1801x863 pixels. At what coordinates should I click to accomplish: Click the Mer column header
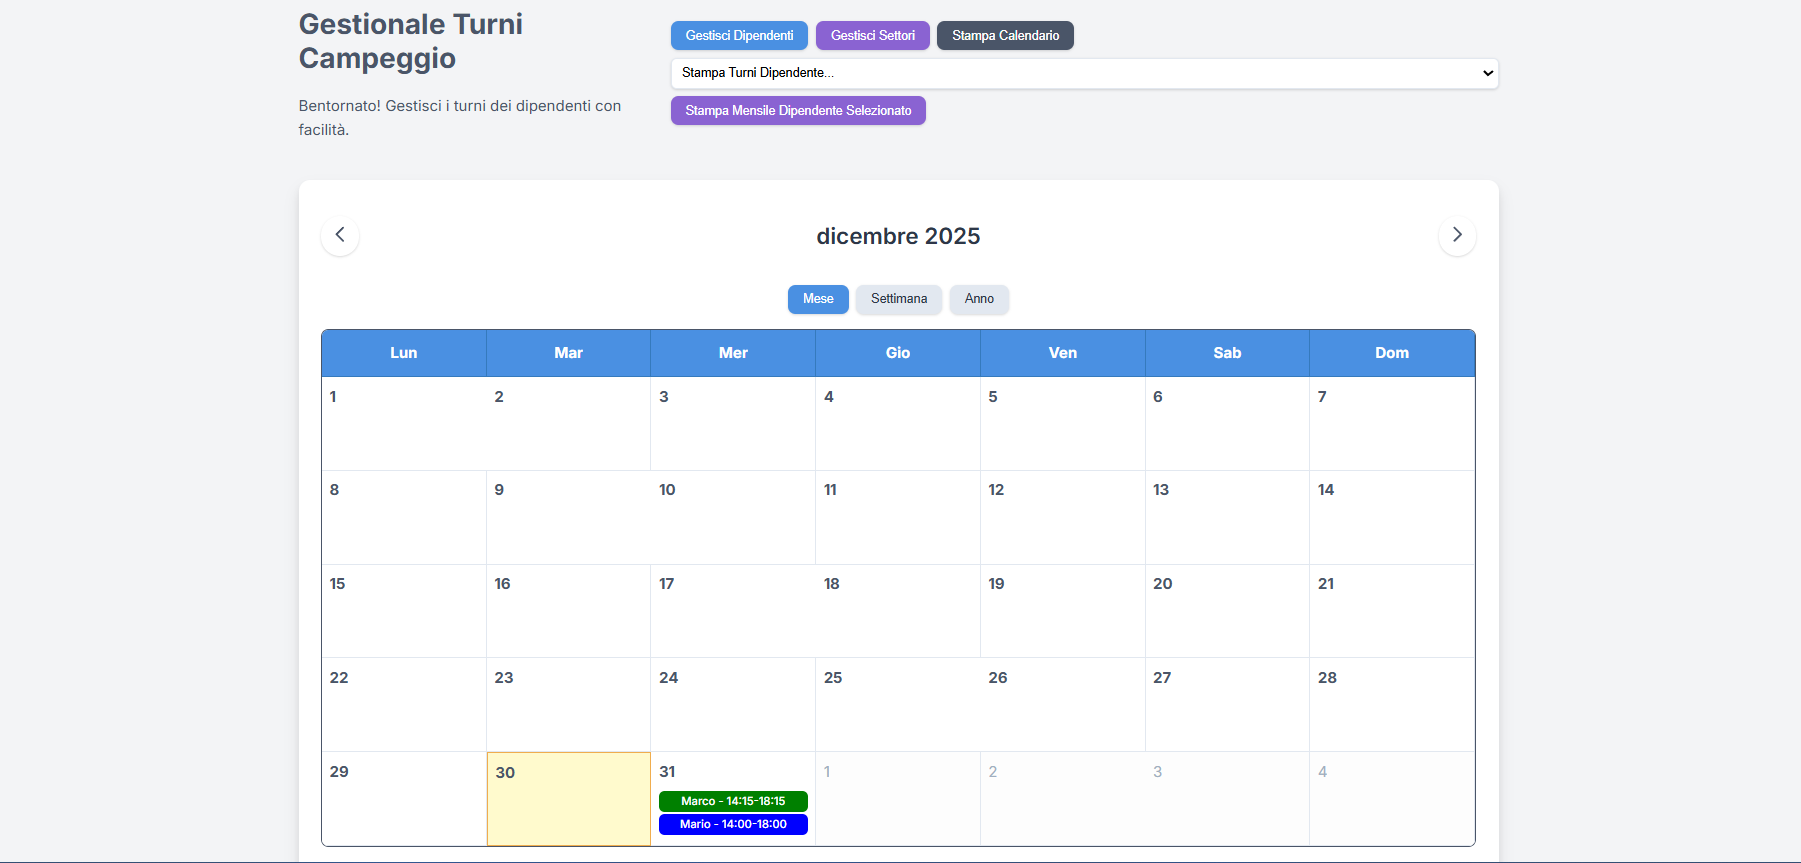(733, 353)
